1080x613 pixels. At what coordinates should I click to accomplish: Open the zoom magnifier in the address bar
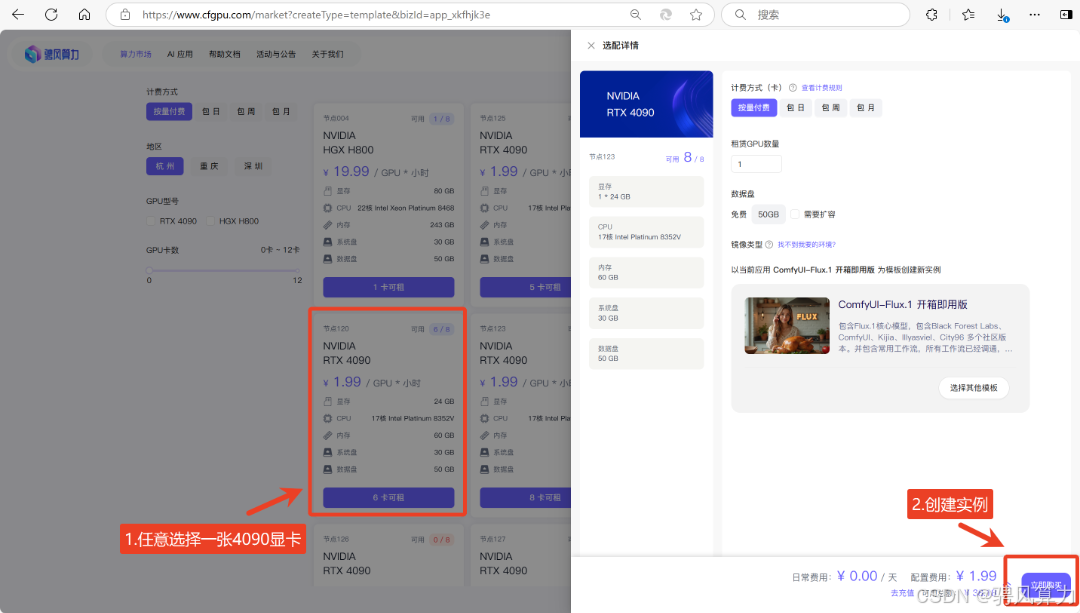[636, 14]
